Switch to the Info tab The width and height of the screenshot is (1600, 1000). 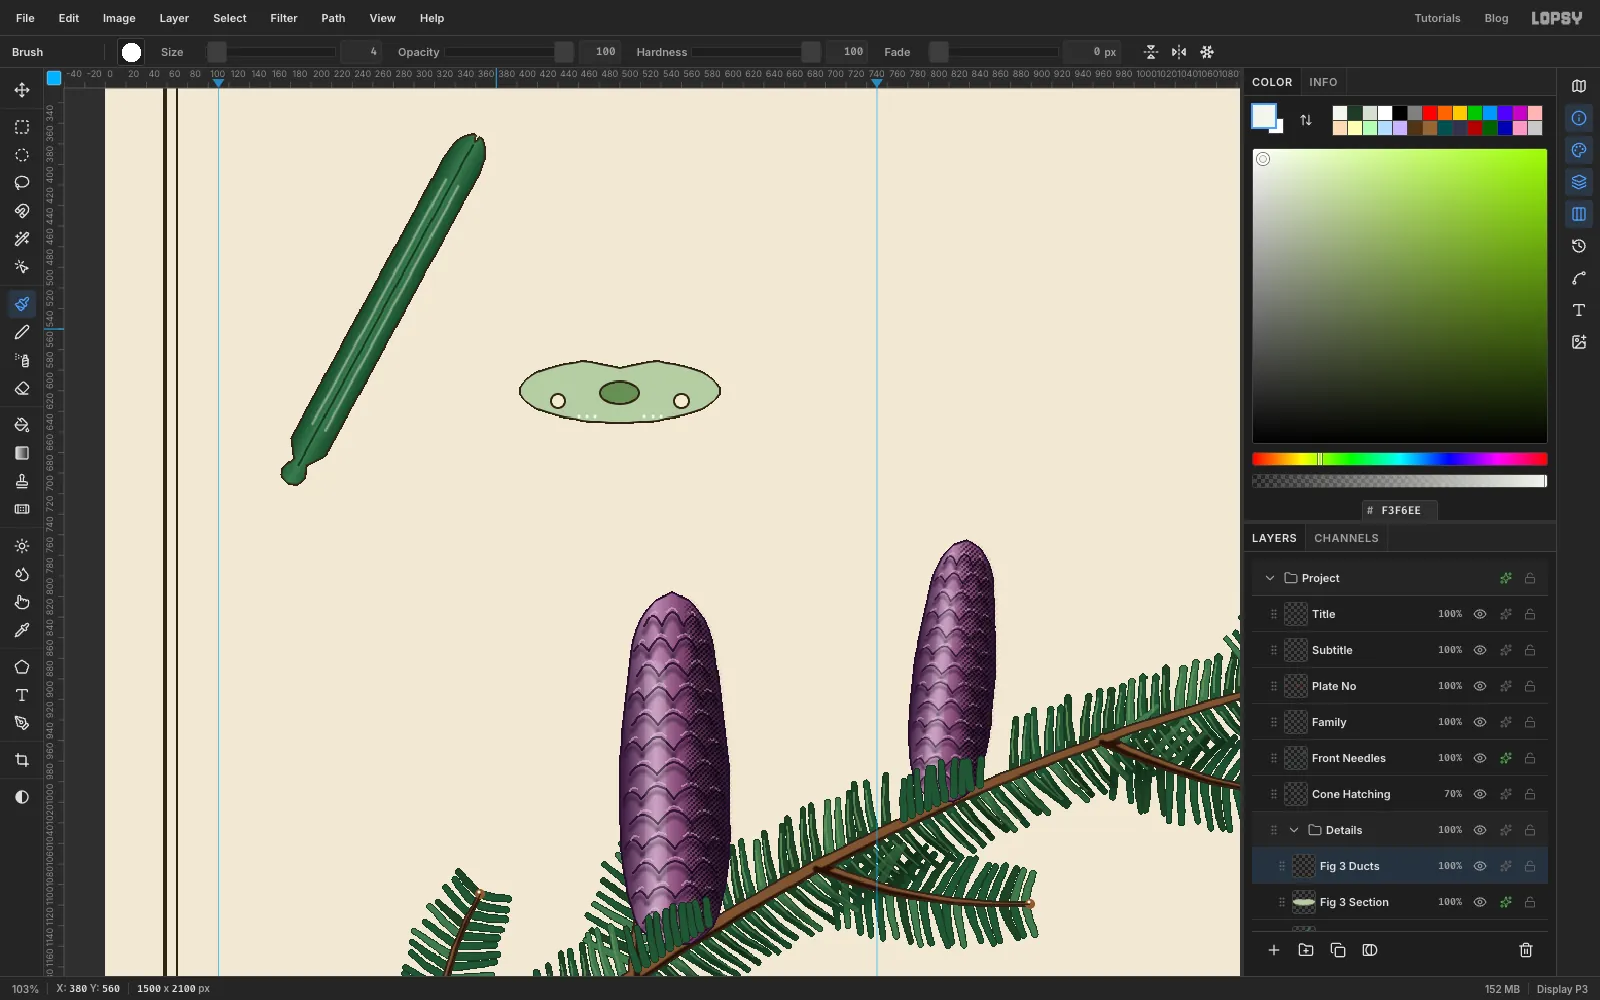[x=1323, y=82]
